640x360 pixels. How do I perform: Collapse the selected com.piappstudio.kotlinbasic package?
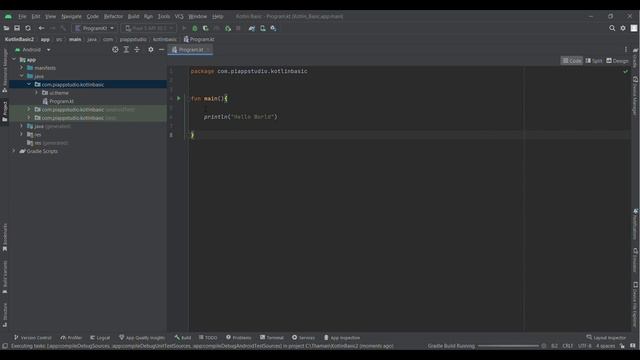[x=29, y=84]
